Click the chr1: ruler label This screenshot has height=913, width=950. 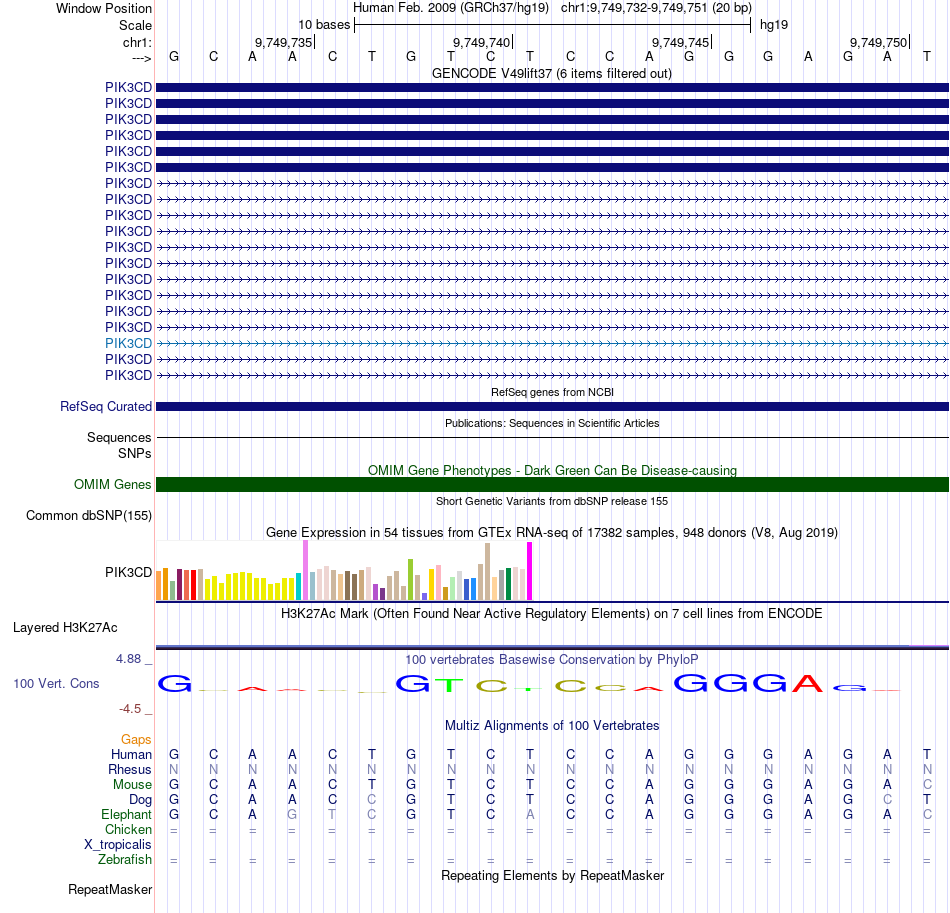pos(137,42)
